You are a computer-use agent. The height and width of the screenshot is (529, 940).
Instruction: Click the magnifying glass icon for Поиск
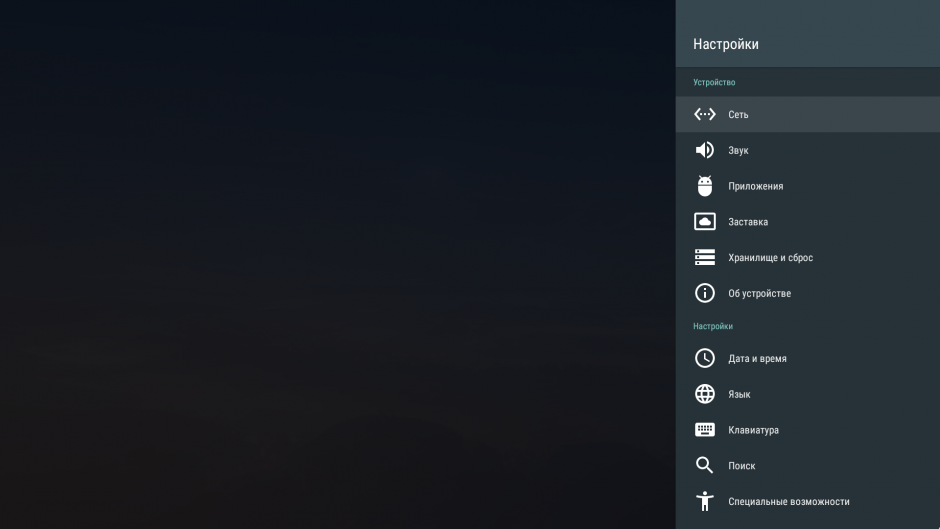[704, 465]
